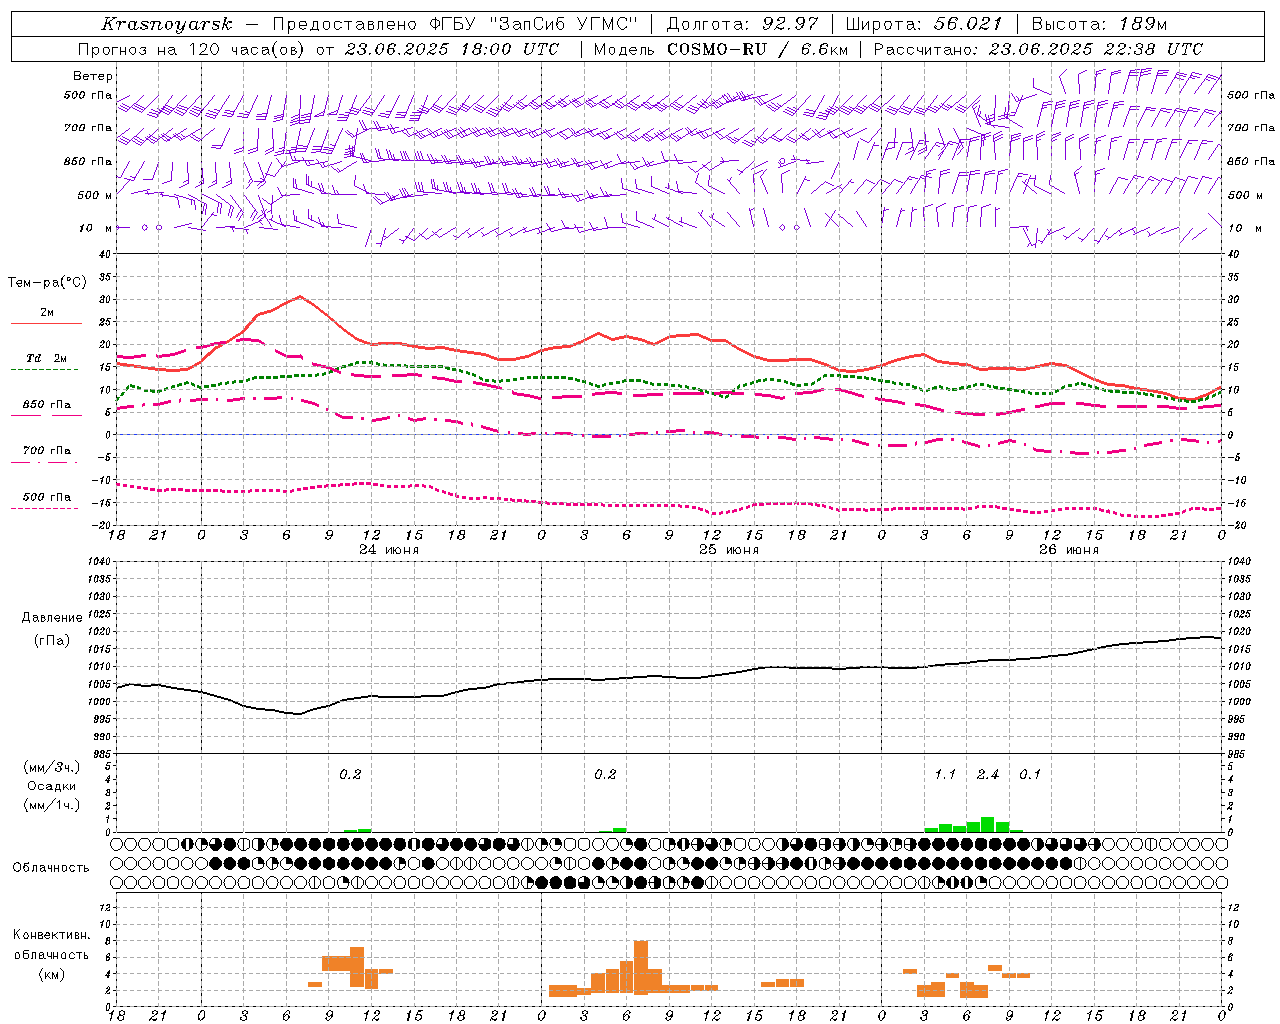The height and width of the screenshot is (1024, 1280).
Task: Click the 'Тем-ра(°C)' temperature panel label
Action: pos(47,283)
